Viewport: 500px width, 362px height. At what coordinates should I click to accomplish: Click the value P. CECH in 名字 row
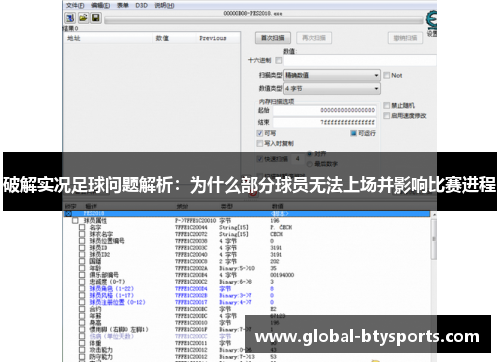pos(281,228)
